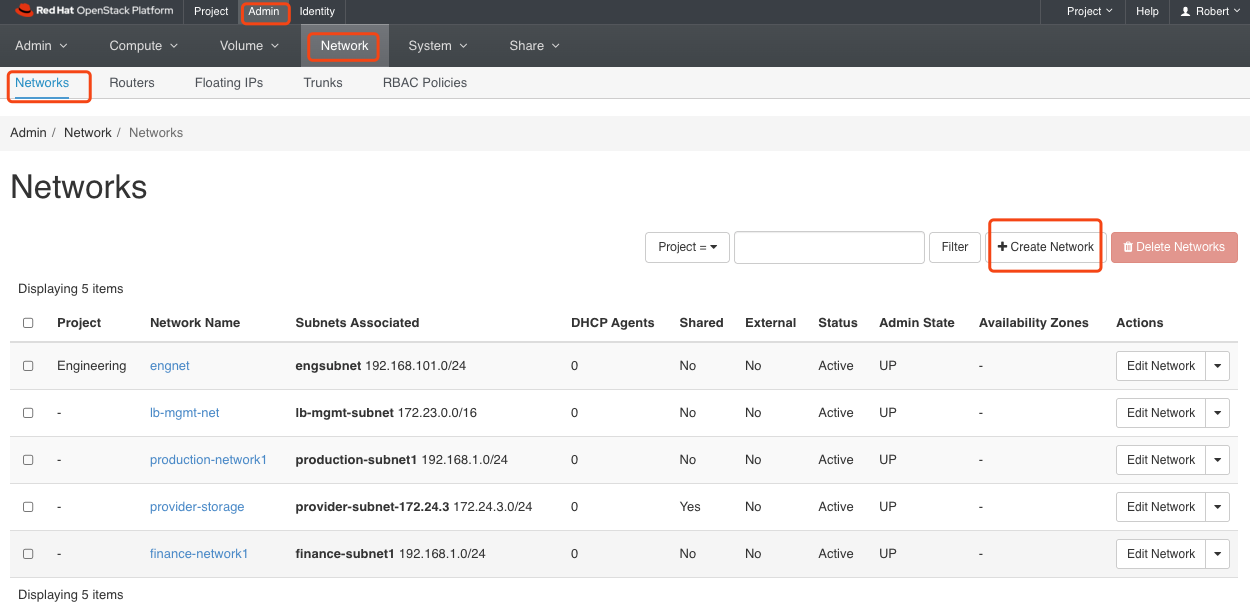Expand Edit Network actions for finance-network1
The width and height of the screenshot is (1250, 608).
(x=1217, y=553)
